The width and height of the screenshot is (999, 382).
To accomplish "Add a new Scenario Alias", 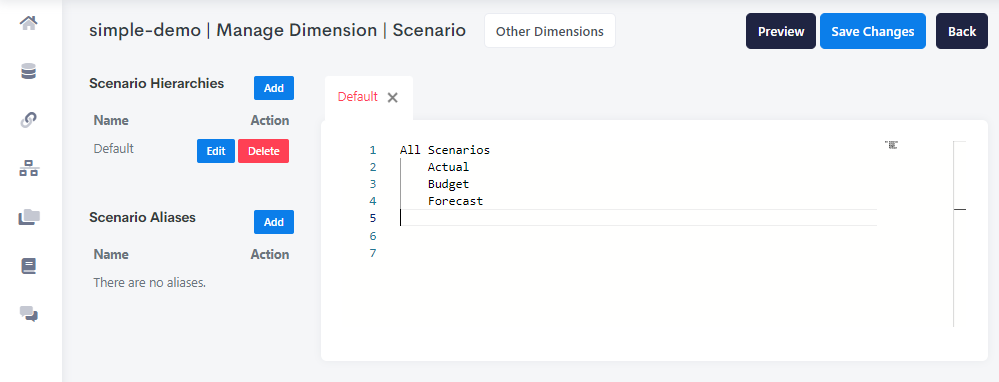I will click(273, 222).
